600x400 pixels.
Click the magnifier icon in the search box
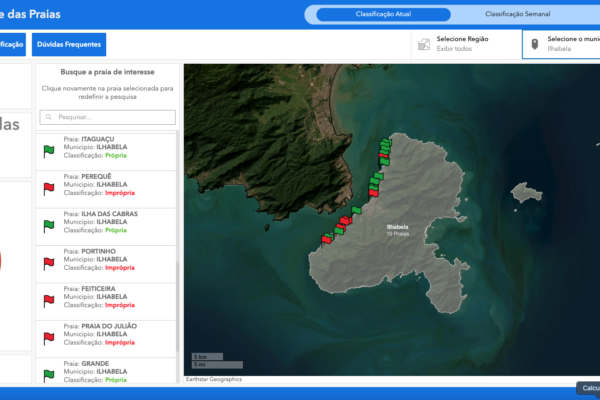pos(48,117)
